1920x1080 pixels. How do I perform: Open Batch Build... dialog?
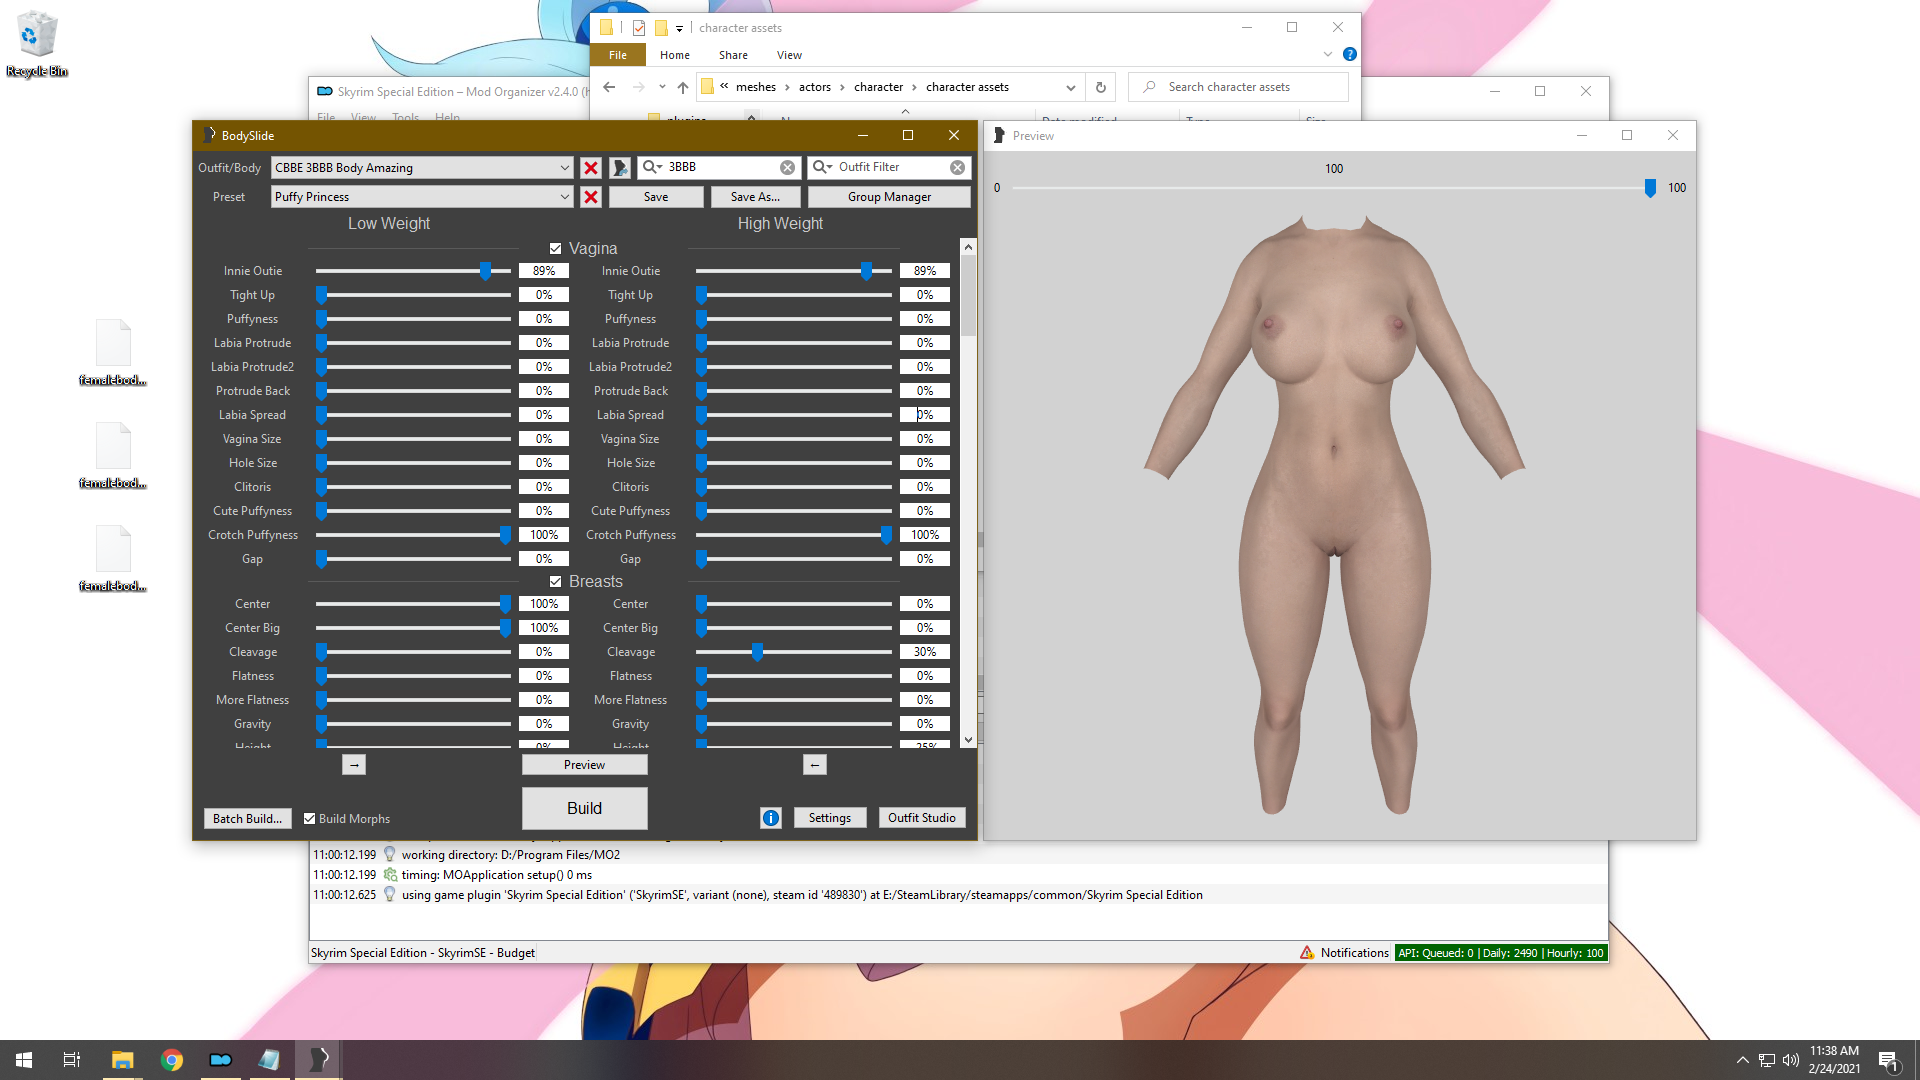click(247, 819)
